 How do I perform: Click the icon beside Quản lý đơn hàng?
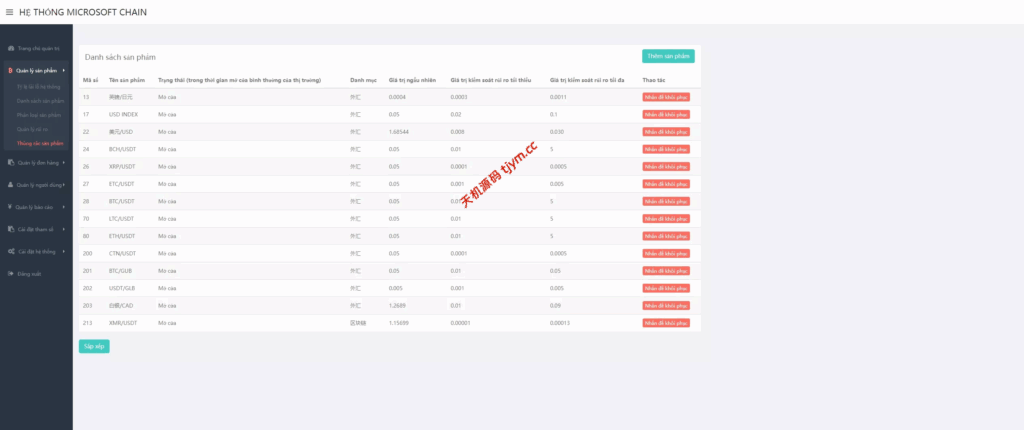[10, 162]
